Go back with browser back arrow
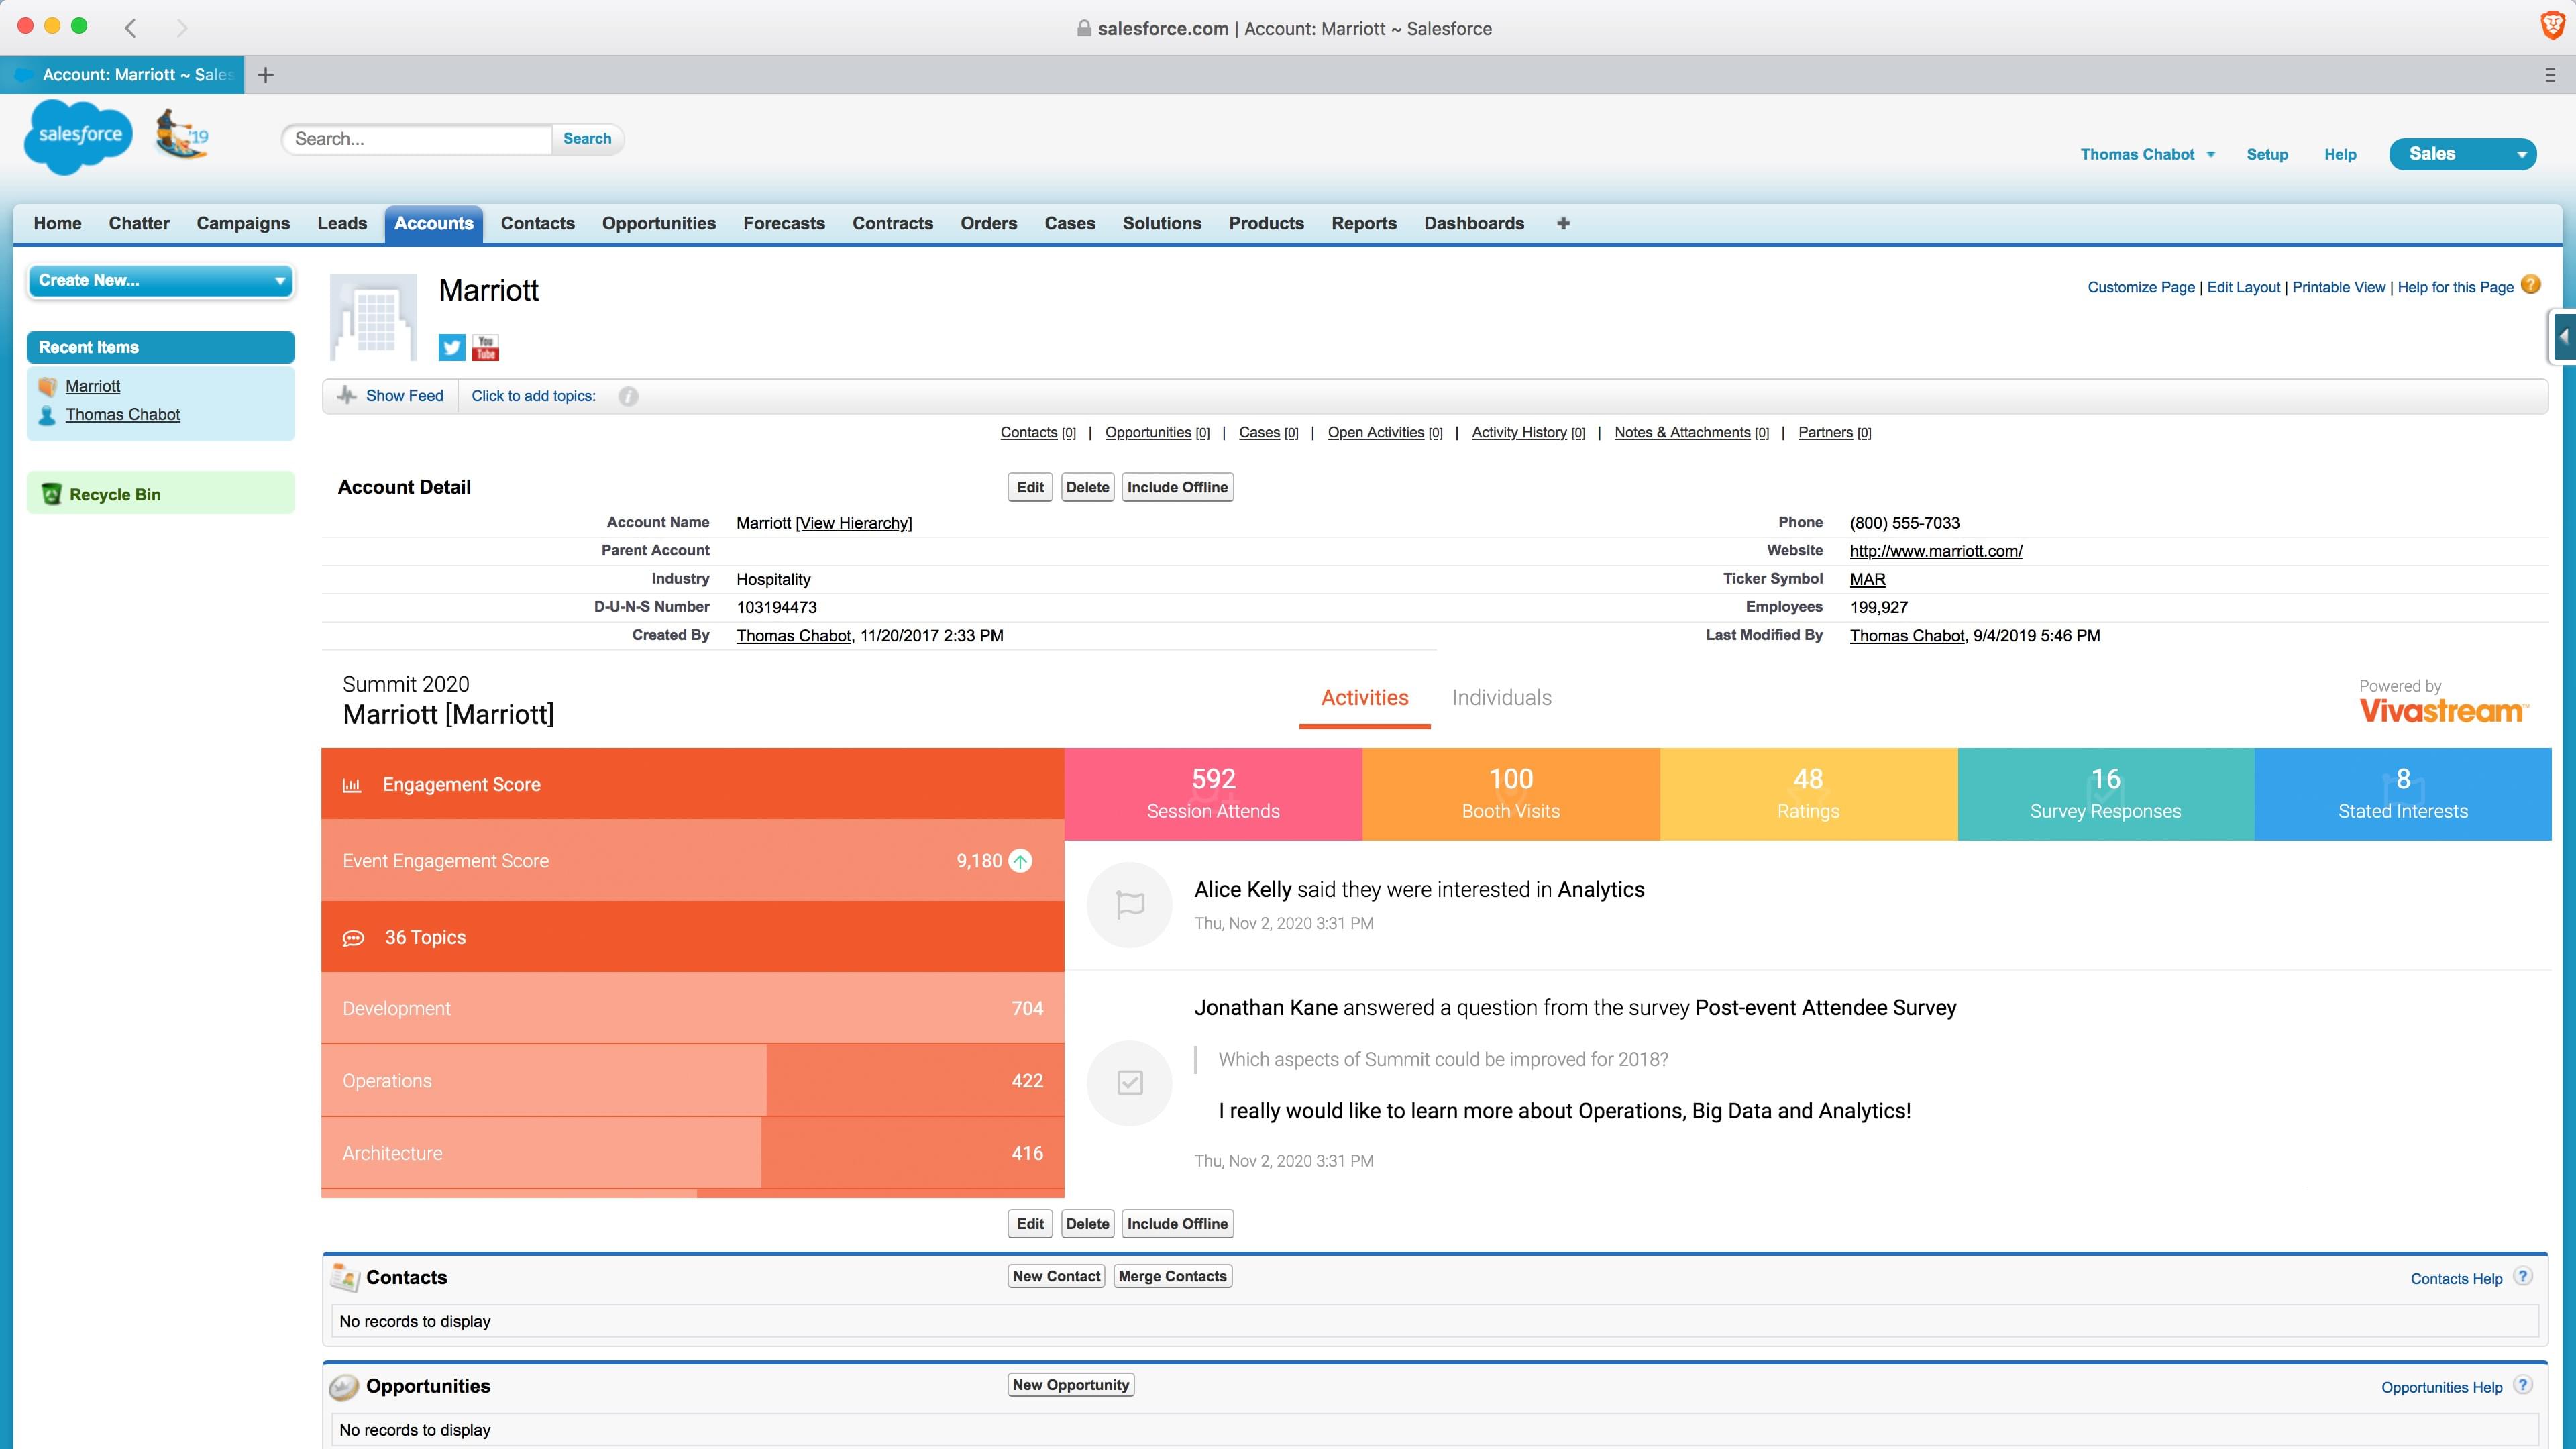The image size is (2576, 1449). click(x=130, y=28)
